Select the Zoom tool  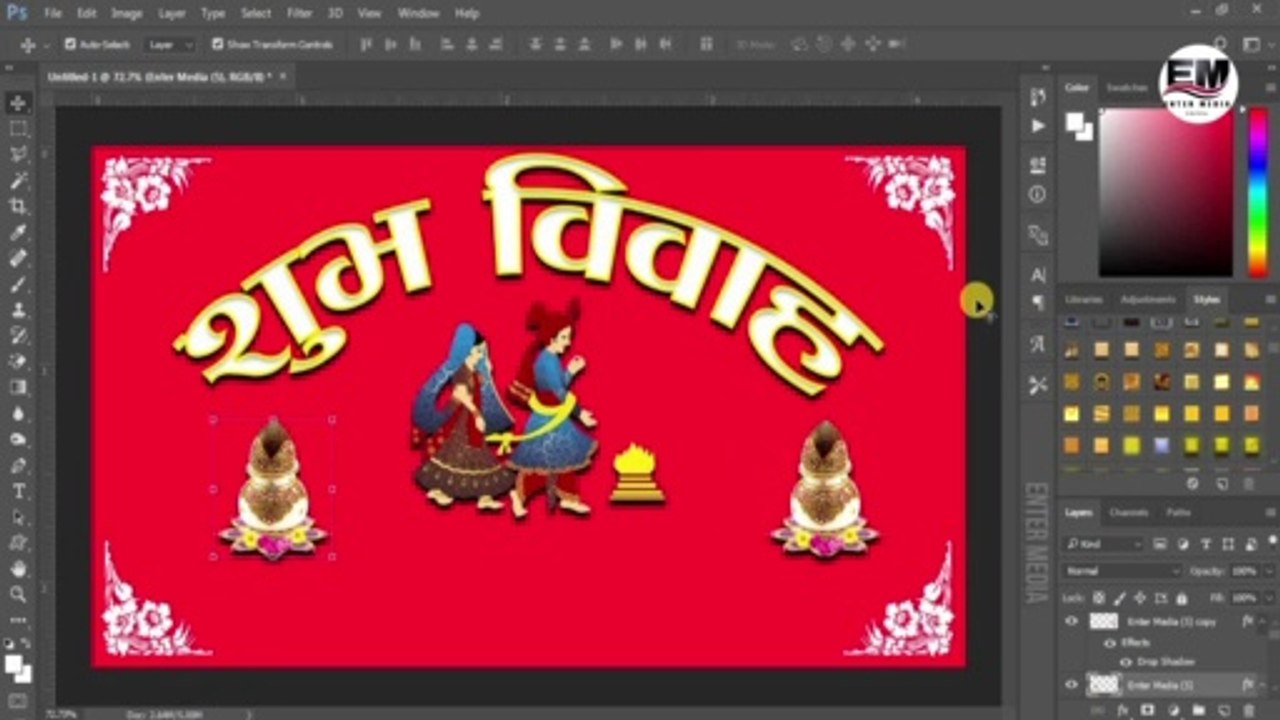point(18,594)
